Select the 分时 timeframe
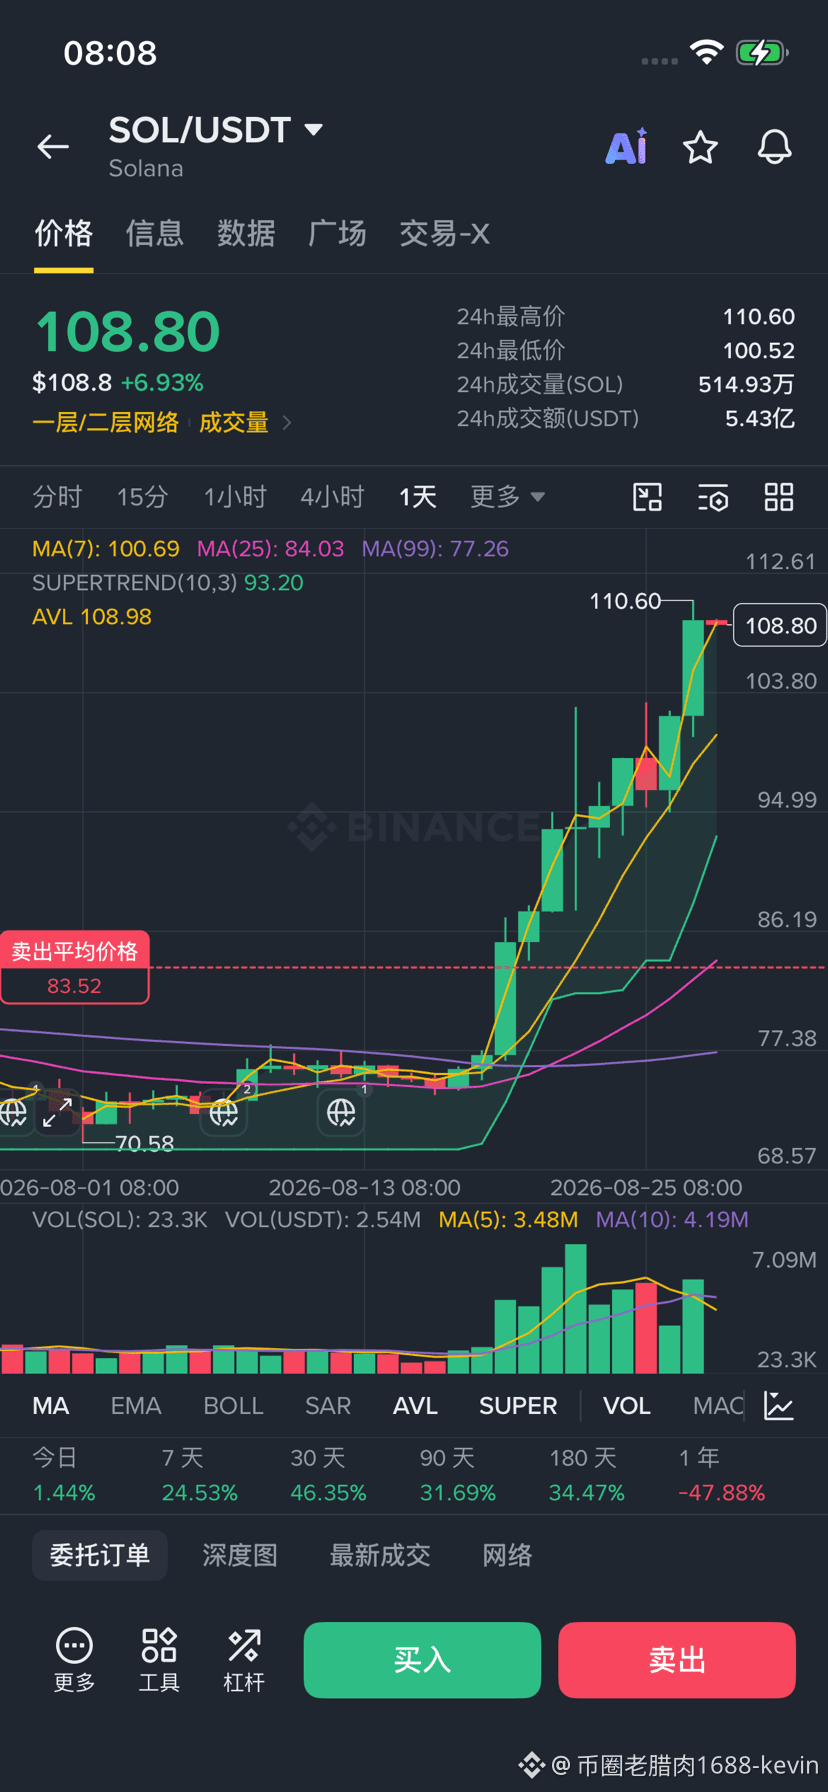 pyautogui.click(x=57, y=497)
